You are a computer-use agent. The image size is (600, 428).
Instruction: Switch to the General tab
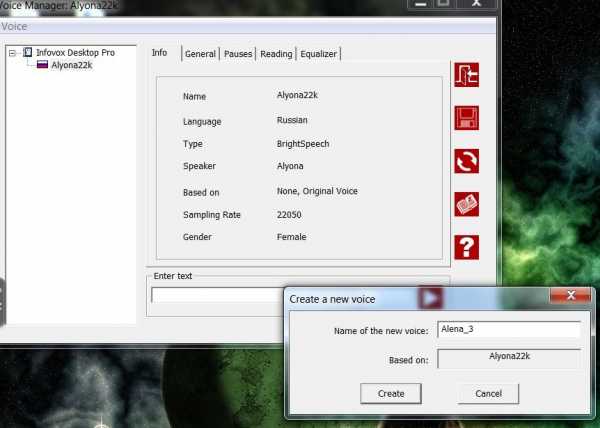click(200, 54)
